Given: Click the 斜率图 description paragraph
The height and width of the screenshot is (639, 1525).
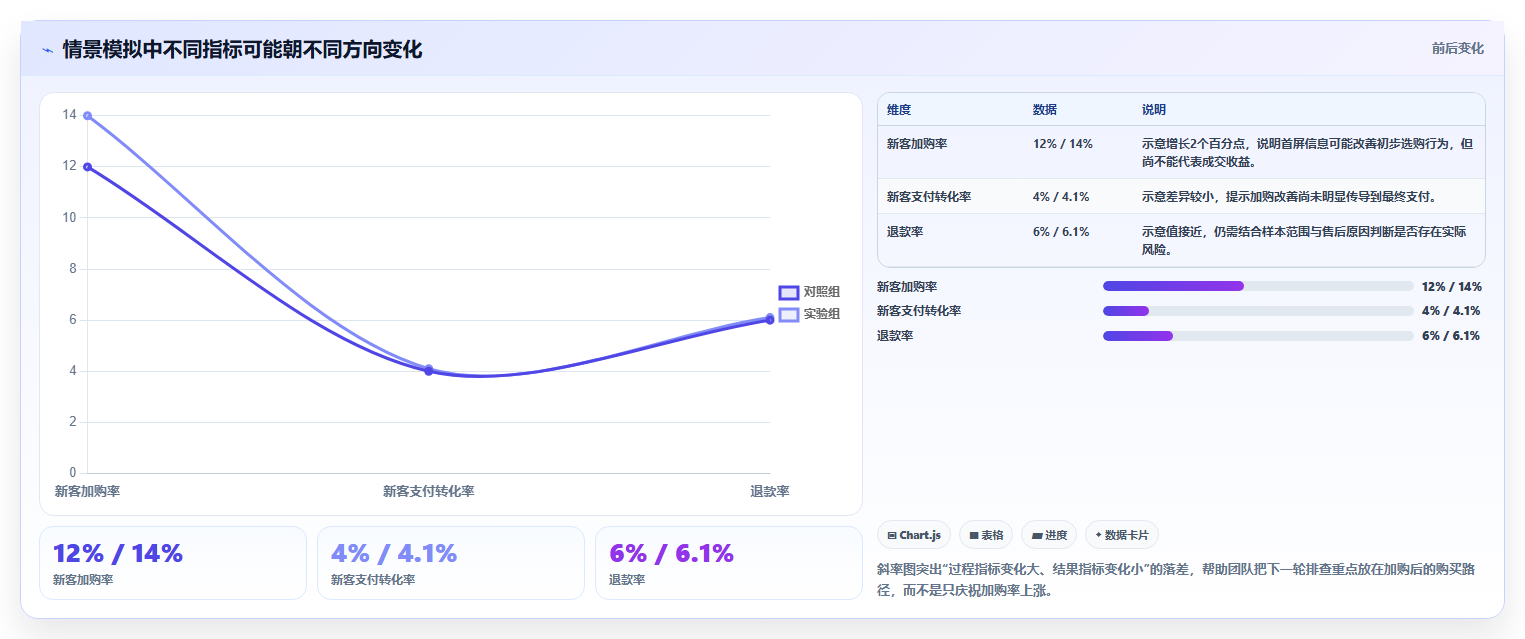Looking at the screenshot, I should 1175,580.
